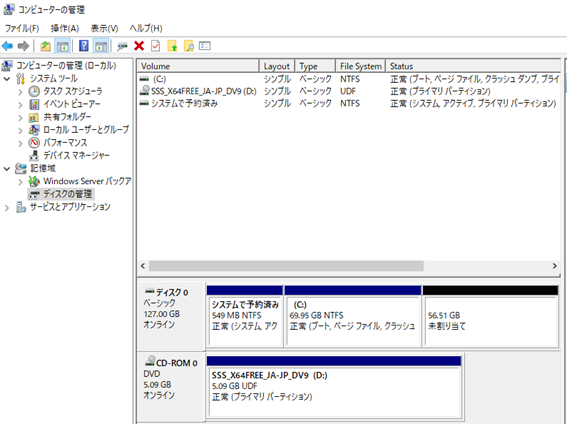
Task: Expand the サービスとアプリケーション node
Action: click(x=7, y=207)
